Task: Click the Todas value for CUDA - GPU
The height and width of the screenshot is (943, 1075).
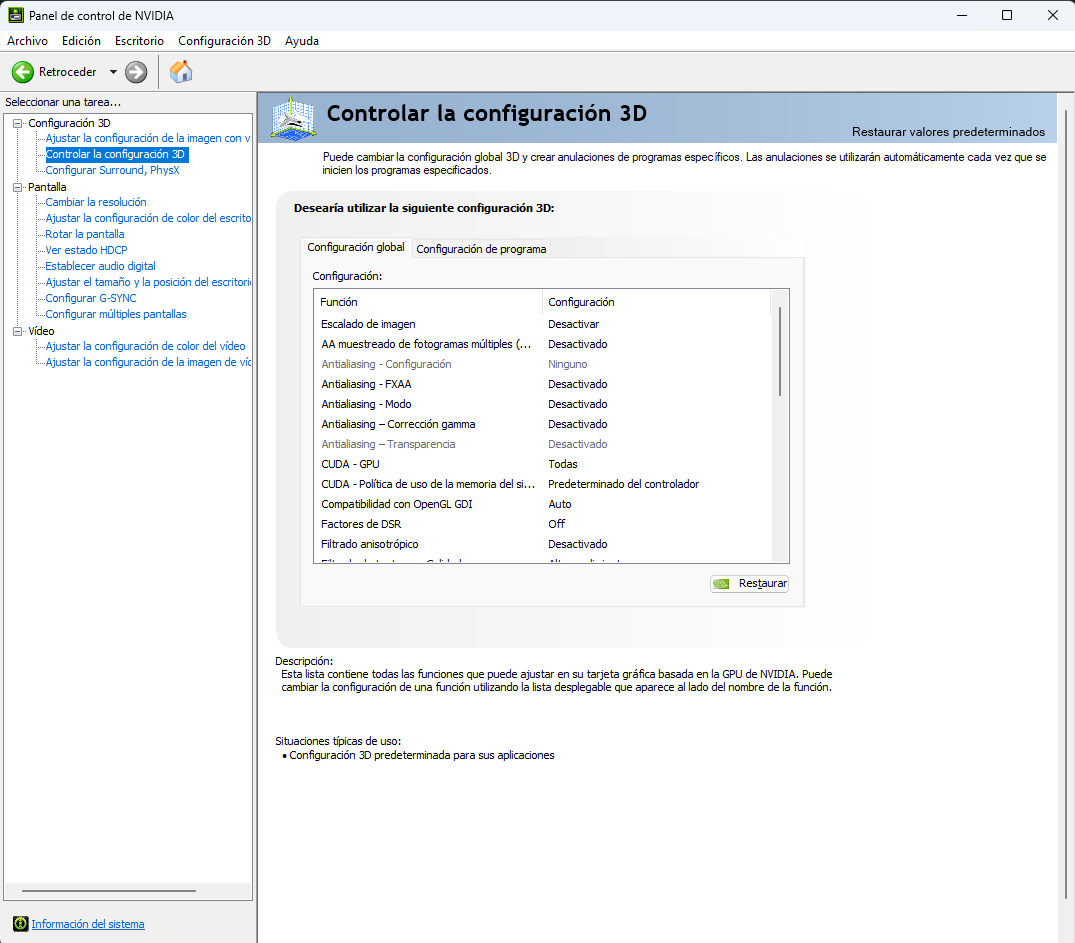Action: (563, 464)
